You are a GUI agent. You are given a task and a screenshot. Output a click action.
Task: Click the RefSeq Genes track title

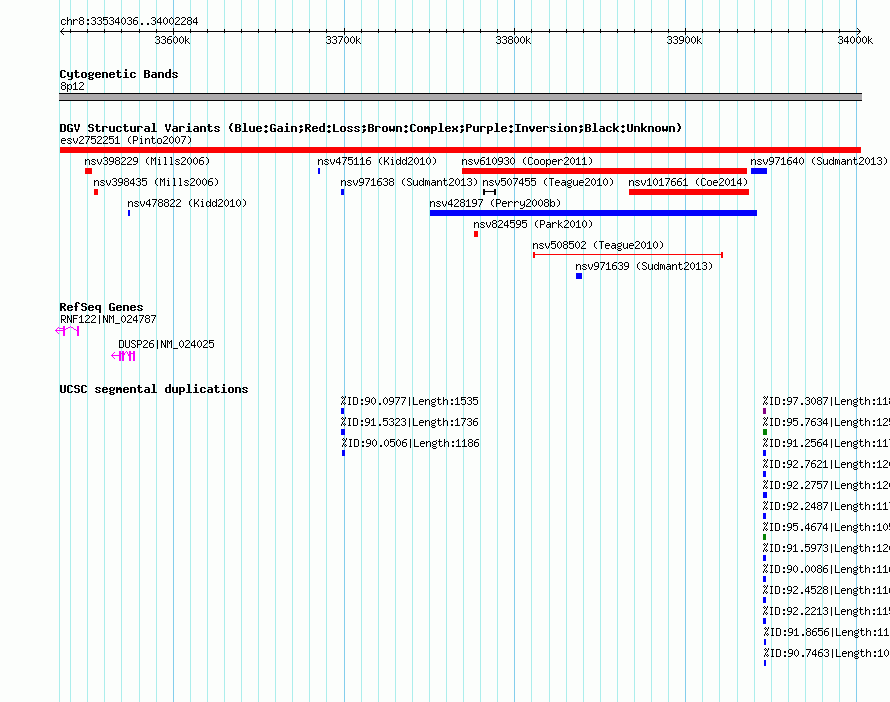pyautogui.click(x=101, y=307)
